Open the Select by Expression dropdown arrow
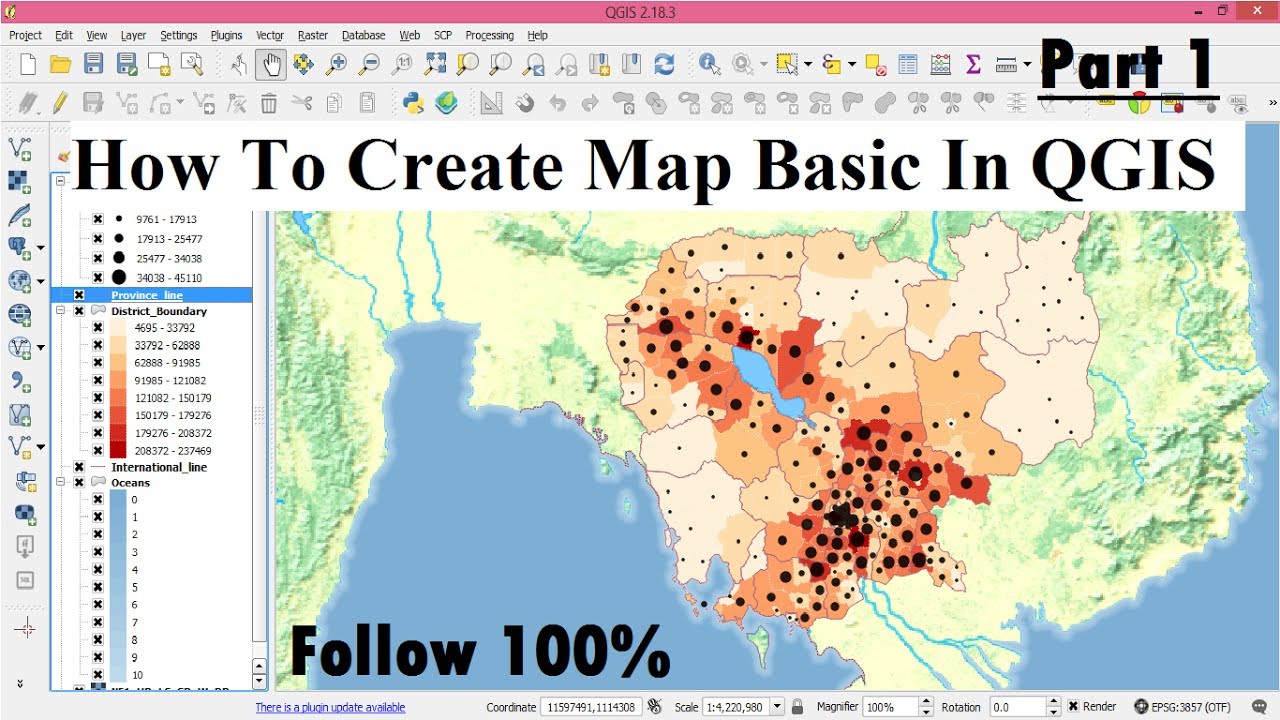This screenshot has height=720, width=1280. [x=852, y=65]
